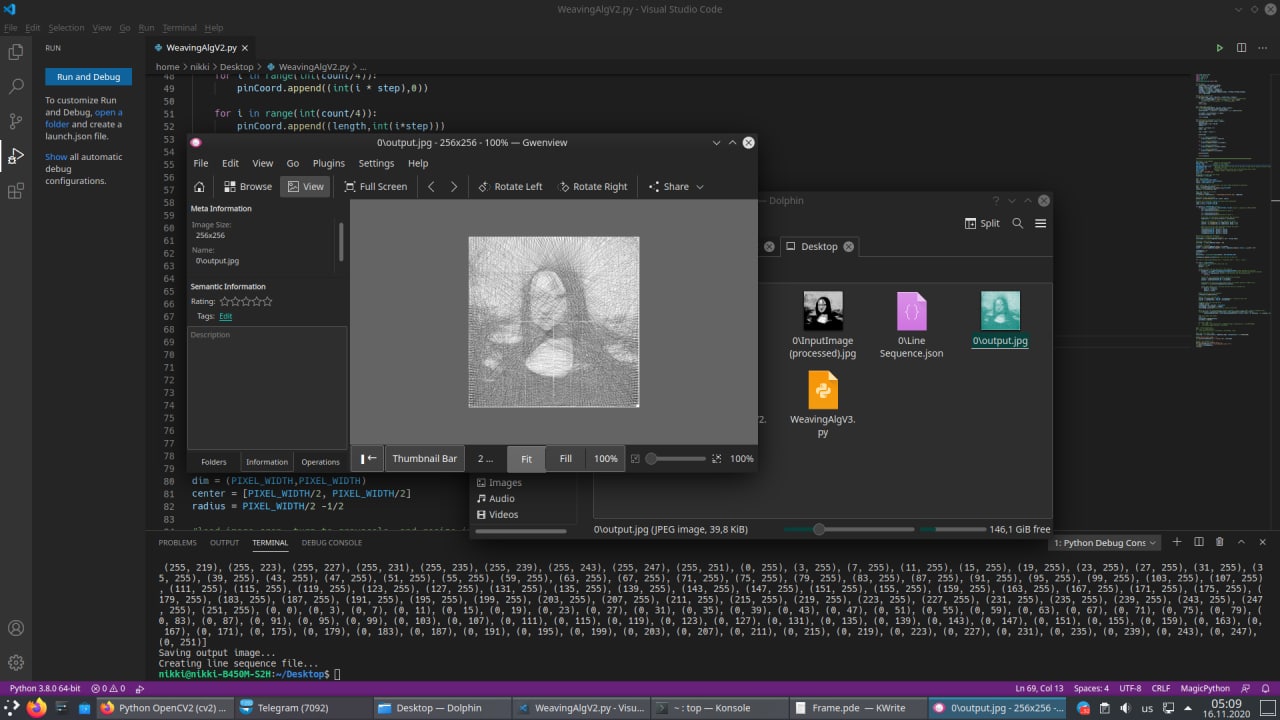Rotate Right in Gwenview

tap(593, 187)
